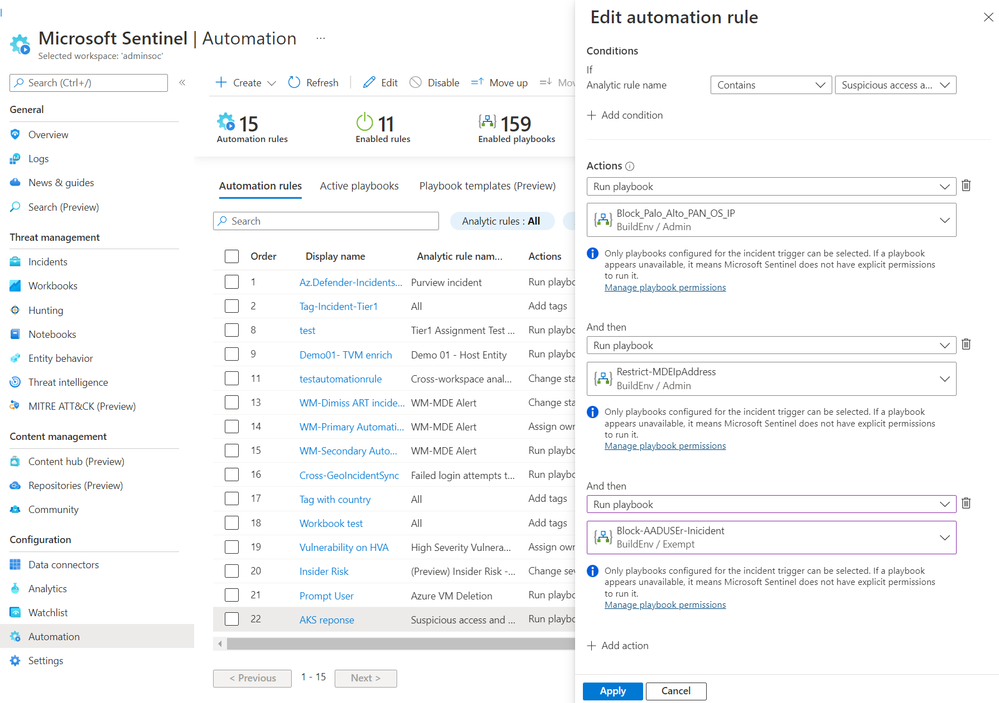The height and width of the screenshot is (703, 999).
Task: Open Workbooks chart icon
Action: [15, 286]
